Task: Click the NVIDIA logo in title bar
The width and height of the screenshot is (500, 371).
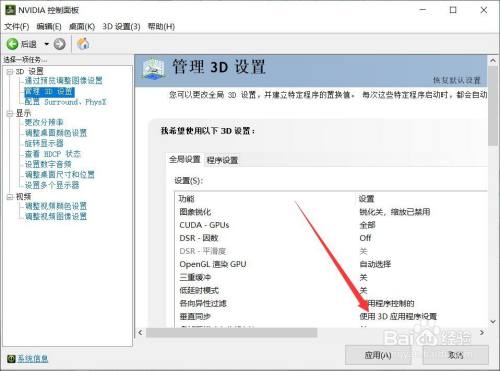Action: pos(10,10)
